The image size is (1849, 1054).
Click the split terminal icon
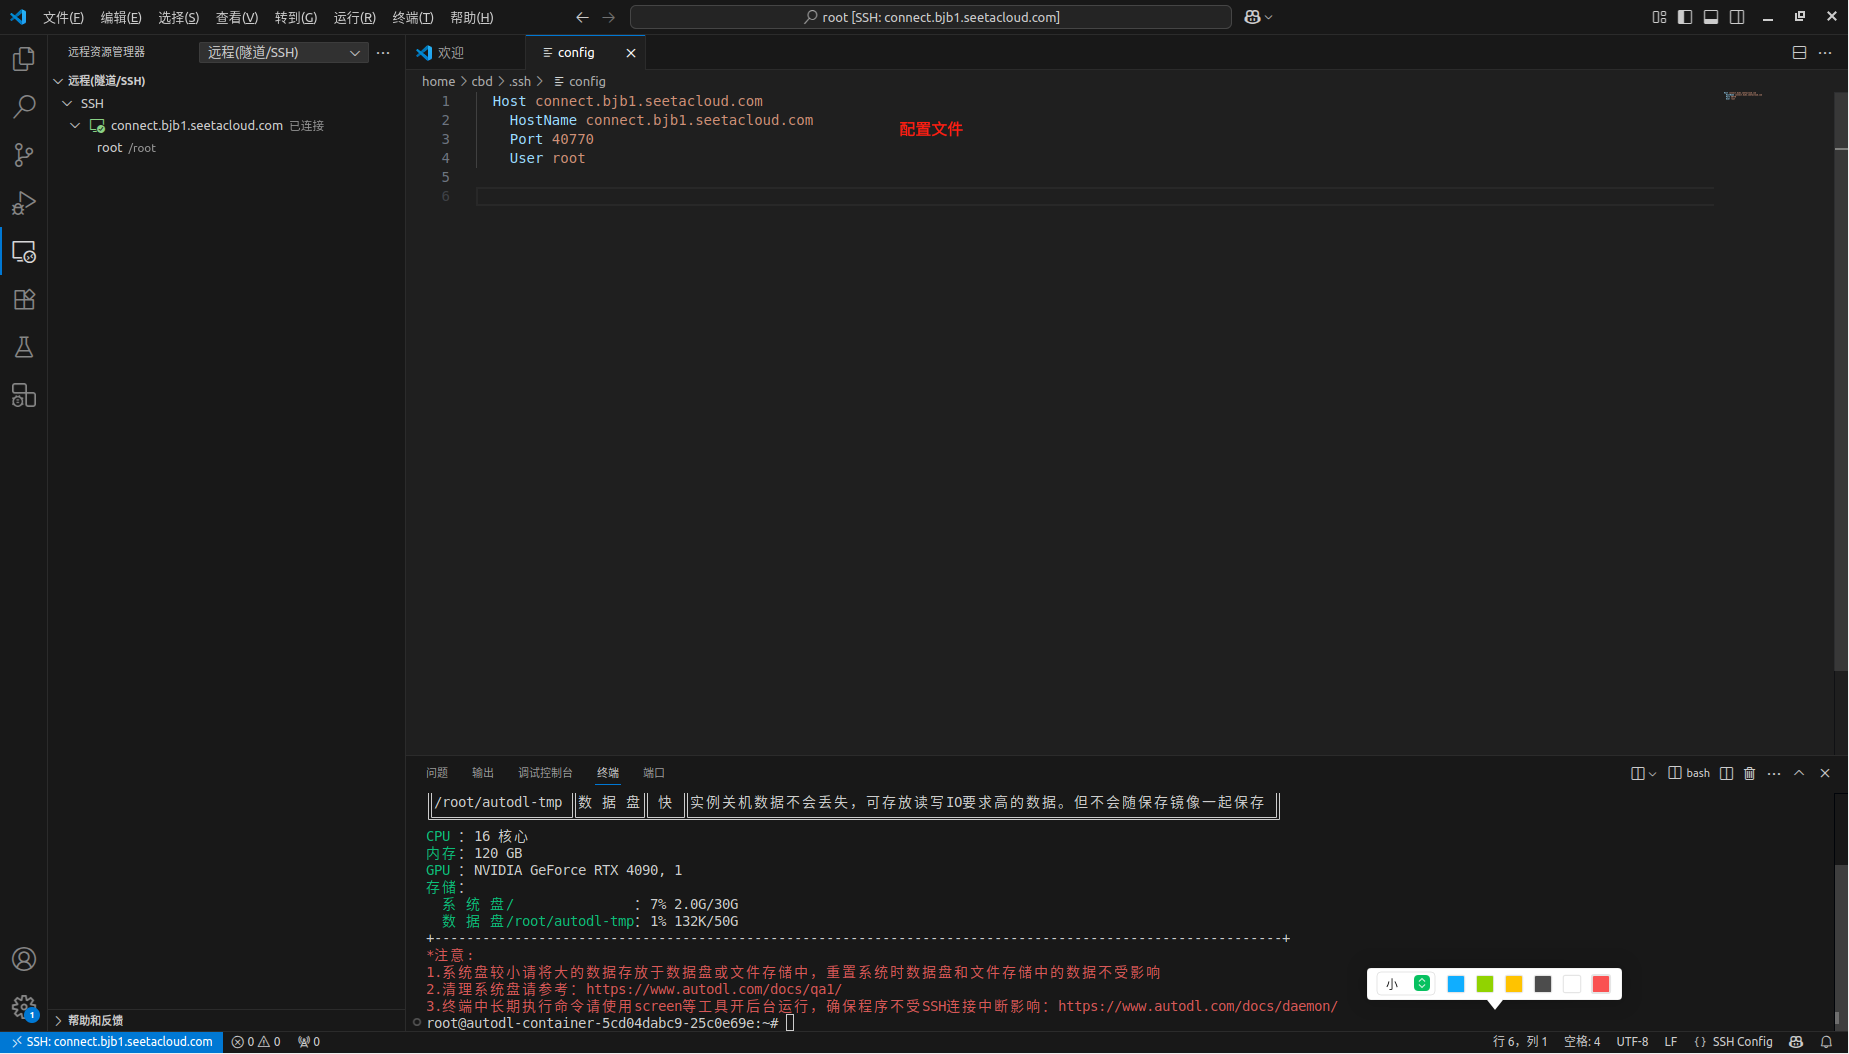pyautogui.click(x=1726, y=772)
